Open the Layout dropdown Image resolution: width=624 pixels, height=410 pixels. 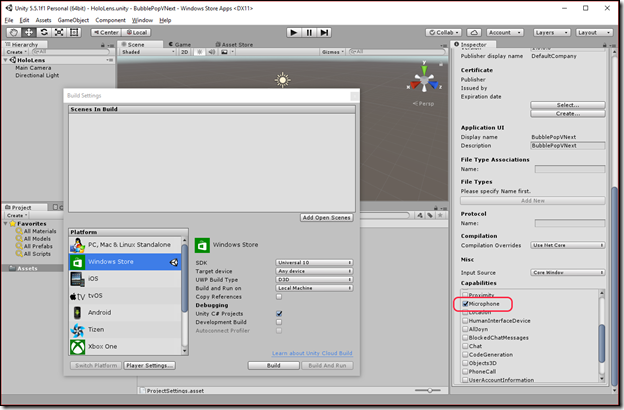click(x=594, y=33)
